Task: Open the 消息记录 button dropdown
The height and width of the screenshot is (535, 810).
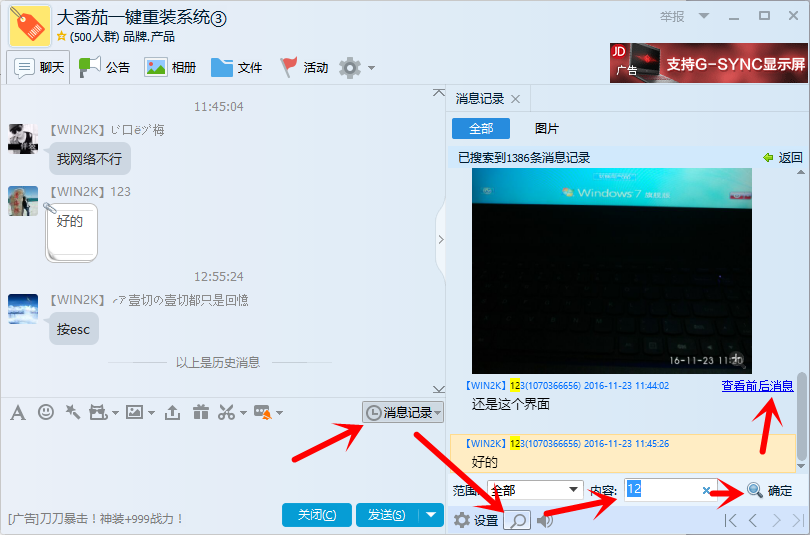Action: click(438, 413)
